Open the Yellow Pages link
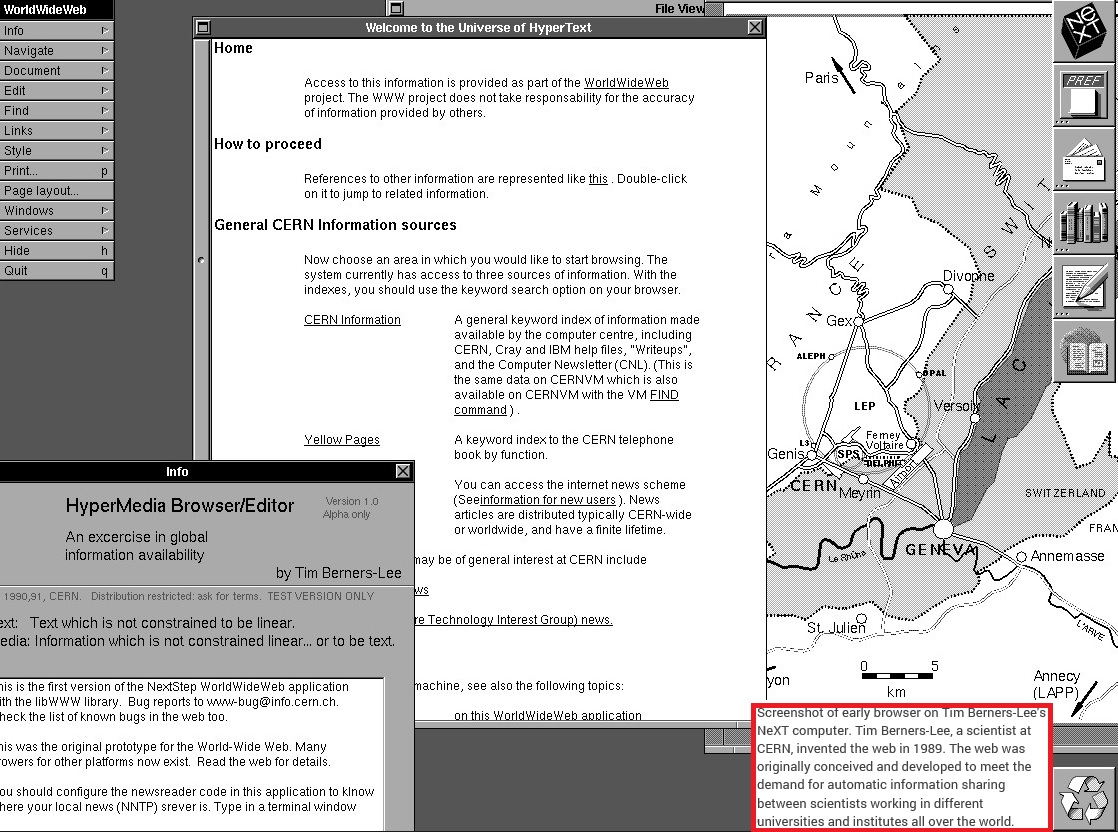The height and width of the screenshot is (832, 1118). (342, 440)
